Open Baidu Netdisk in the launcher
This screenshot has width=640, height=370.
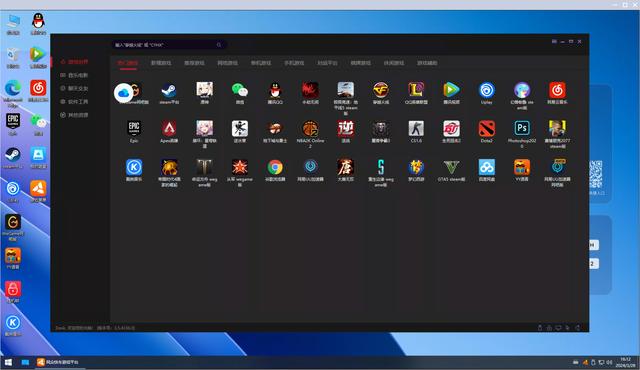[487, 167]
